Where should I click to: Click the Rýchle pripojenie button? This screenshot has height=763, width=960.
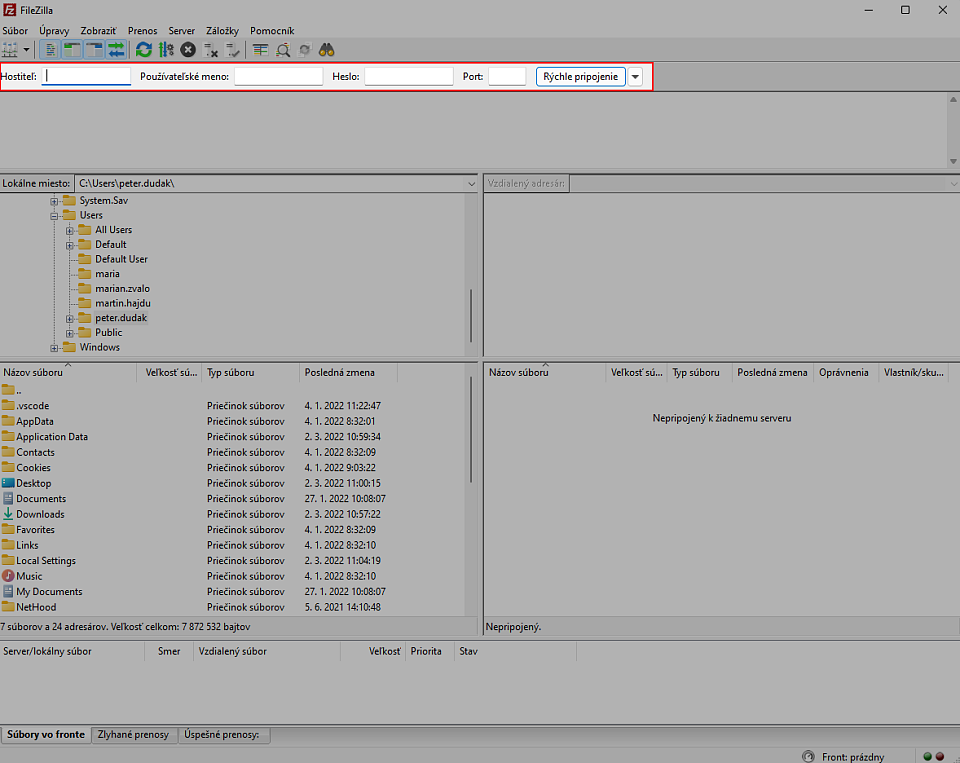point(580,77)
